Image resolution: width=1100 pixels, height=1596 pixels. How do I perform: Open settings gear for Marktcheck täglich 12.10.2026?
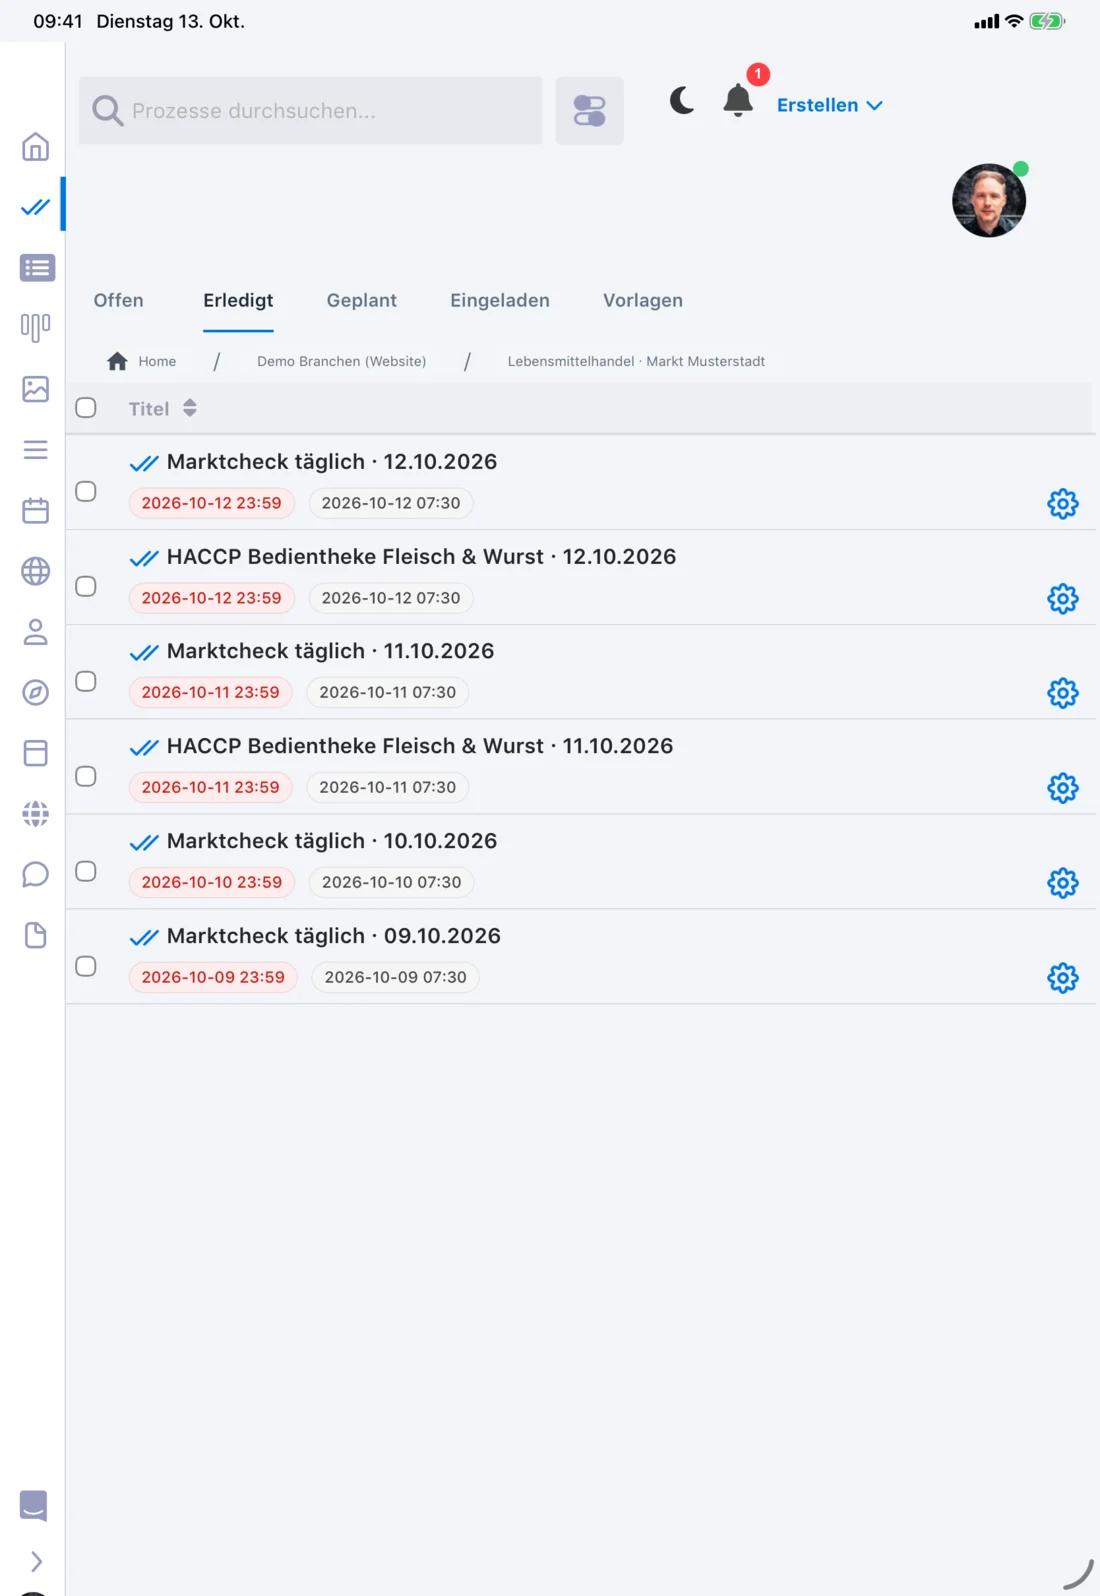coord(1063,504)
